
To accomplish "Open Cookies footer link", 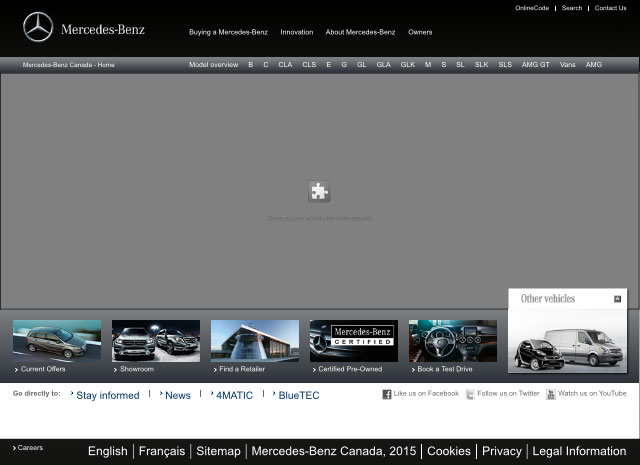I will click(449, 451).
